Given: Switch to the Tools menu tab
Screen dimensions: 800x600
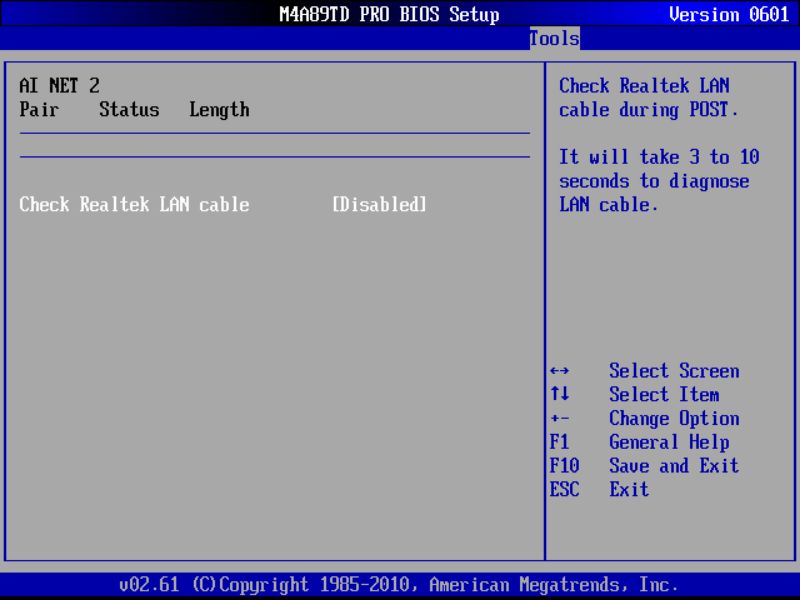Looking at the screenshot, I should (x=553, y=38).
